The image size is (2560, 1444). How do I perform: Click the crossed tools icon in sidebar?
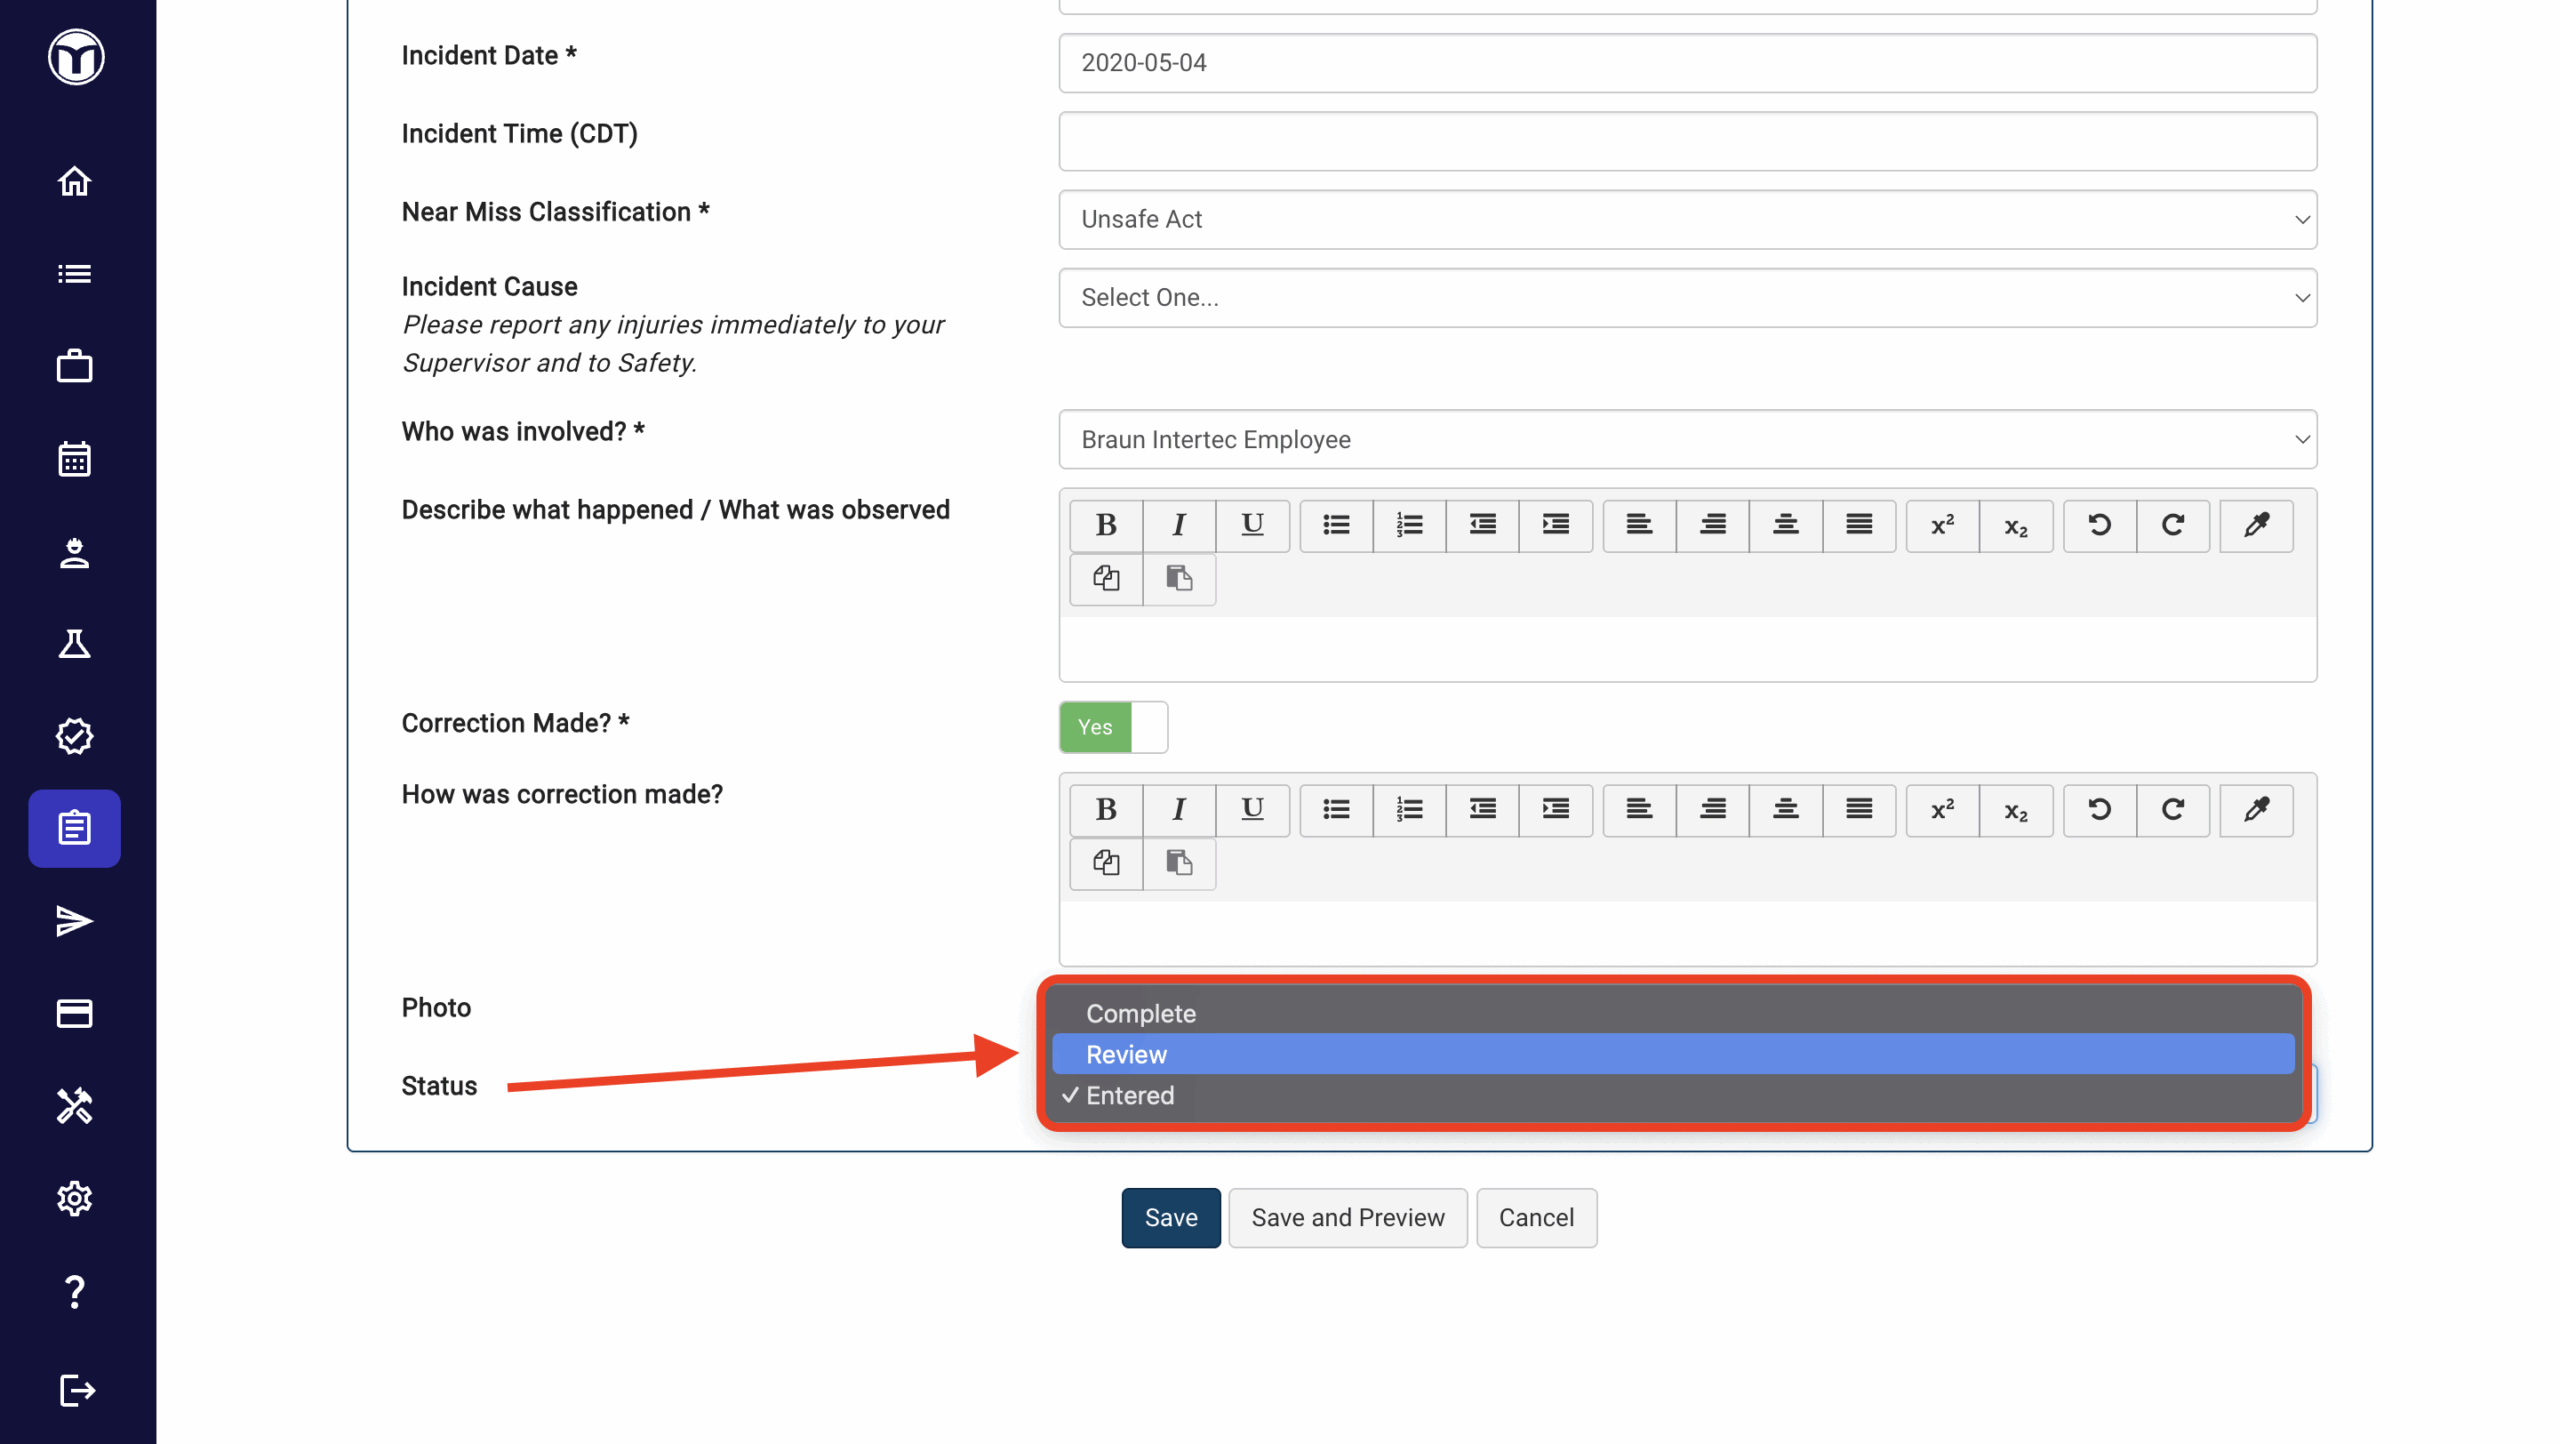tap(75, 1106)
